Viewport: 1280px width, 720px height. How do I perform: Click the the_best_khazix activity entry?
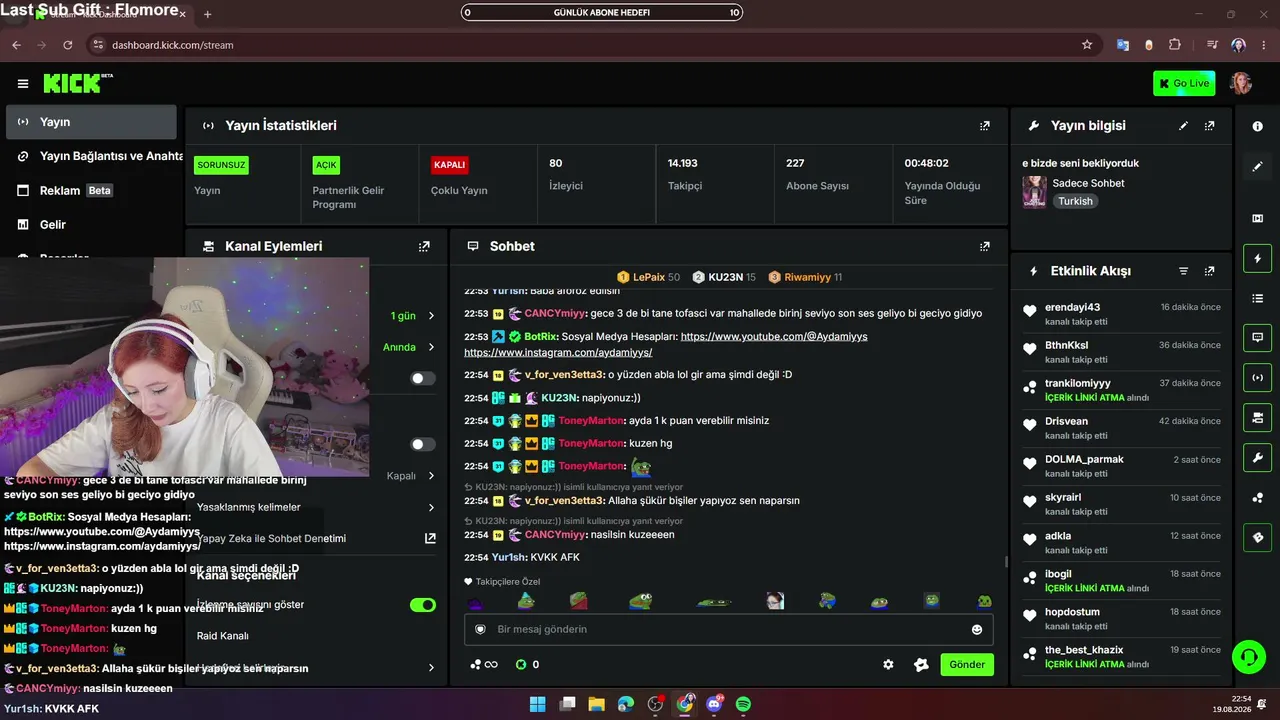[x=1121, y=657]
